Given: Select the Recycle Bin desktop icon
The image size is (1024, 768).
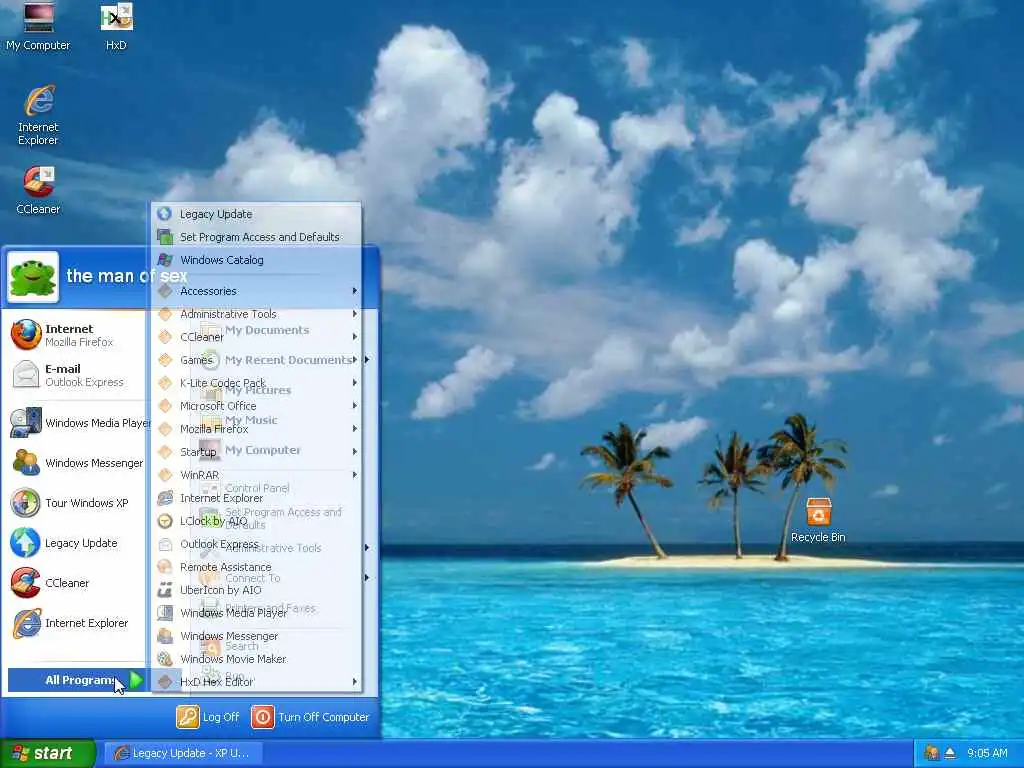Looking at the screenshot, I should [x=818, y=520].
